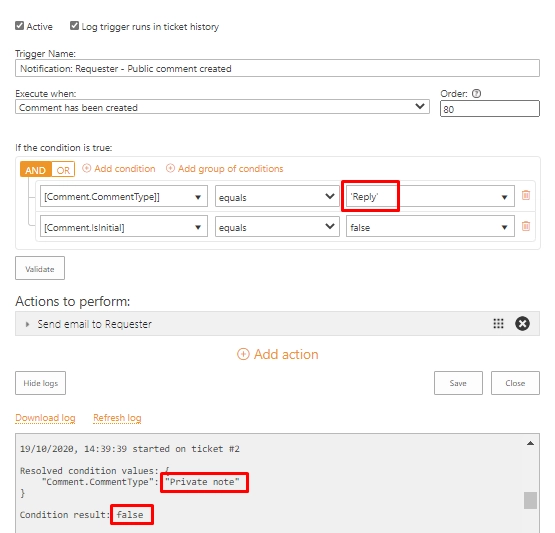Open the Execute when dropdown
This screenshot has height=533, width=555.
click(x=222, y=107)
